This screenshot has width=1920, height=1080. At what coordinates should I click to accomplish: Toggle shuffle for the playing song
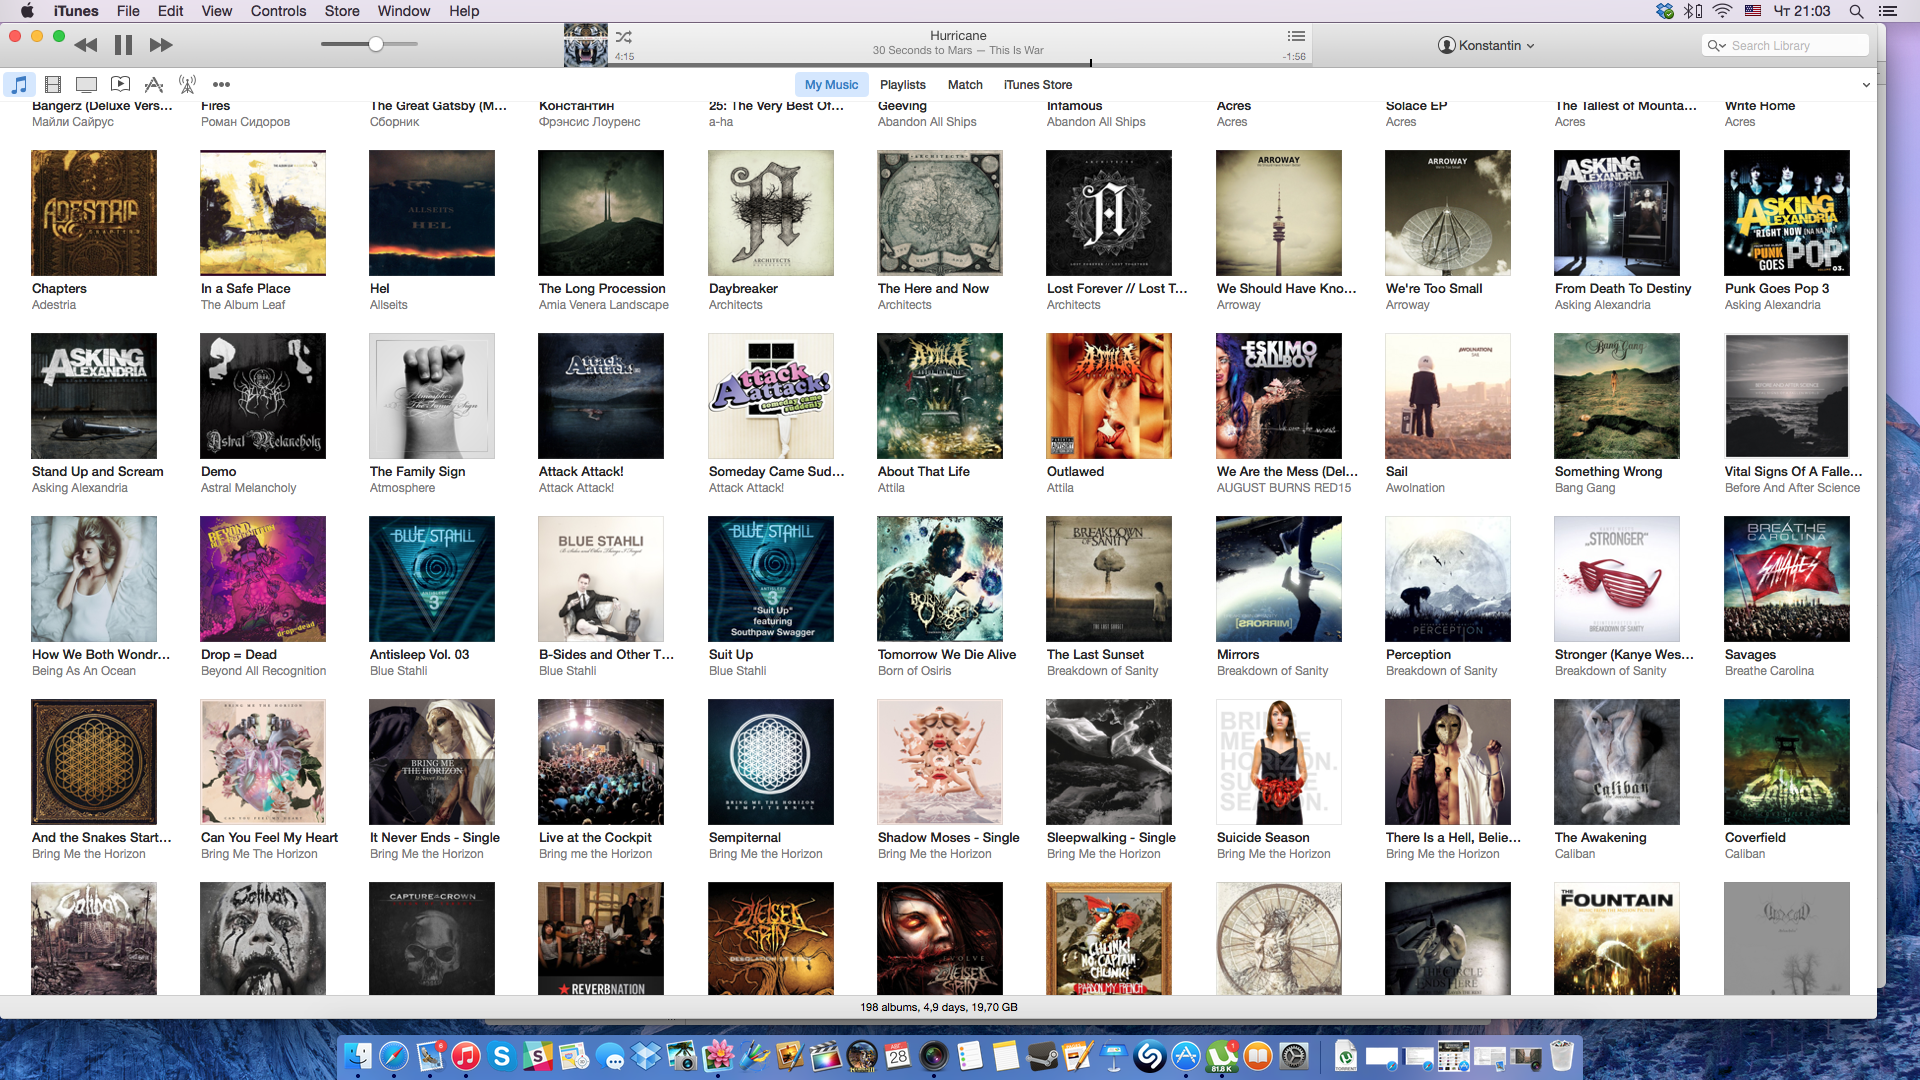[x=624, y=37]
